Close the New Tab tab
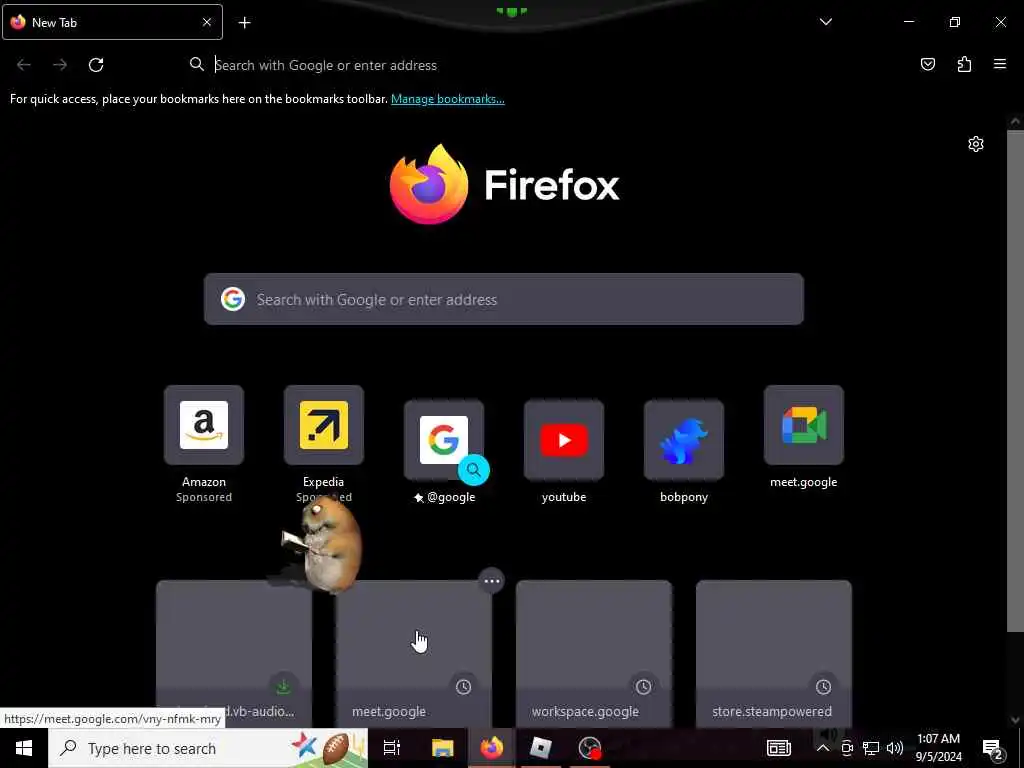Screen dimensions: 1024x768 tap(207, 22)
